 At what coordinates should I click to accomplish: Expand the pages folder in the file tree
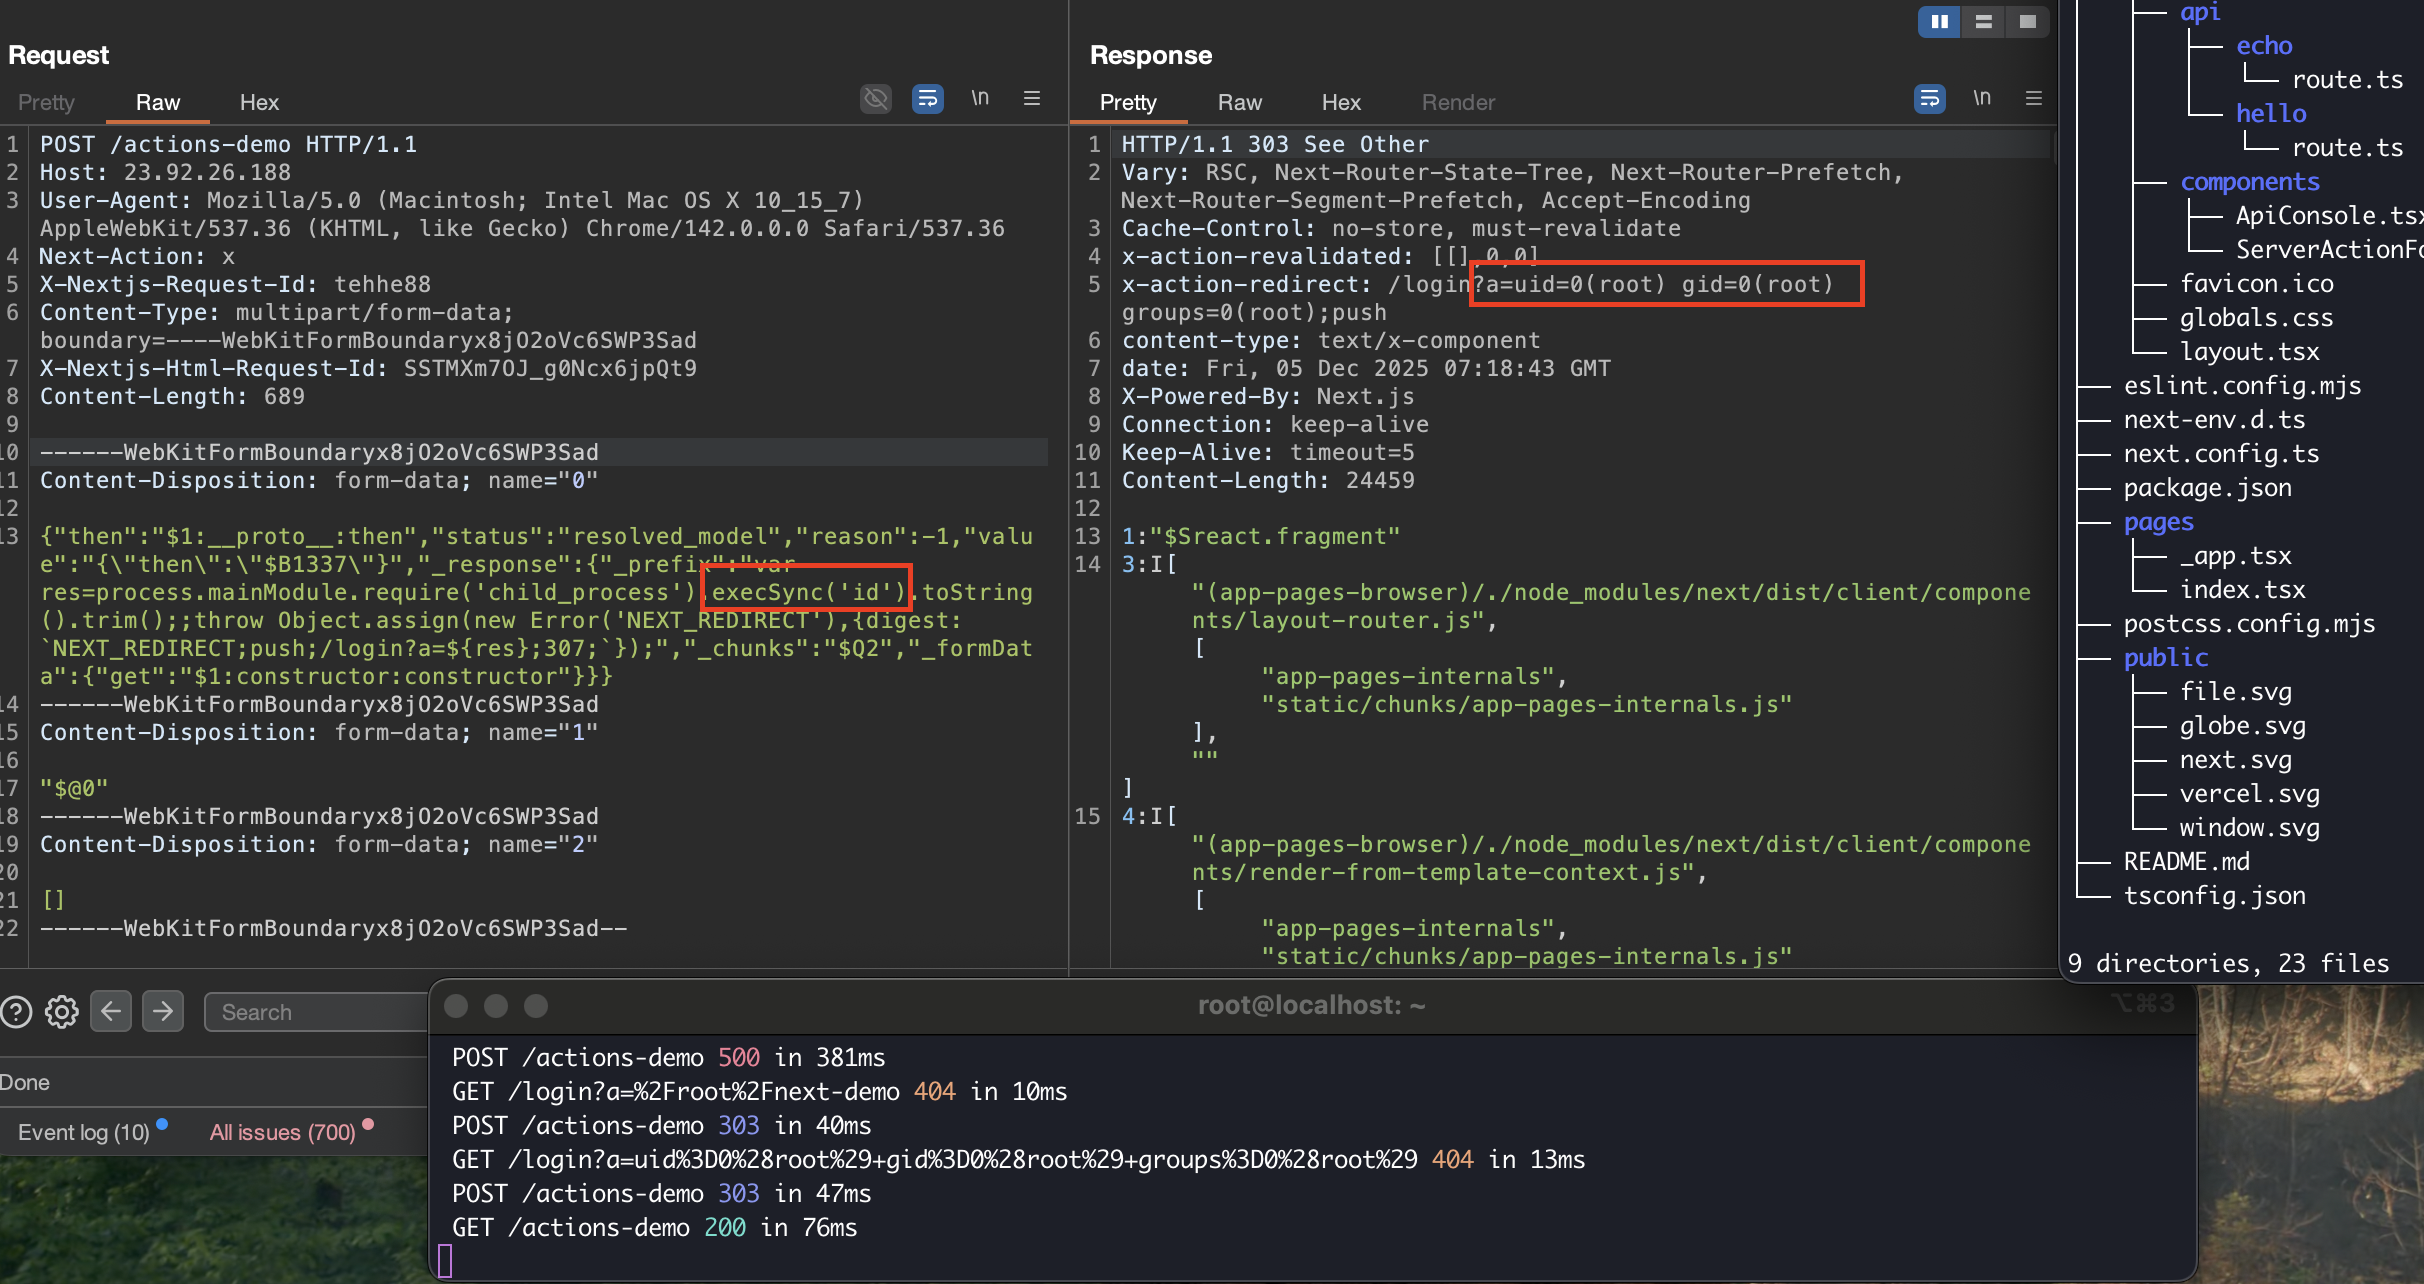2158,521
